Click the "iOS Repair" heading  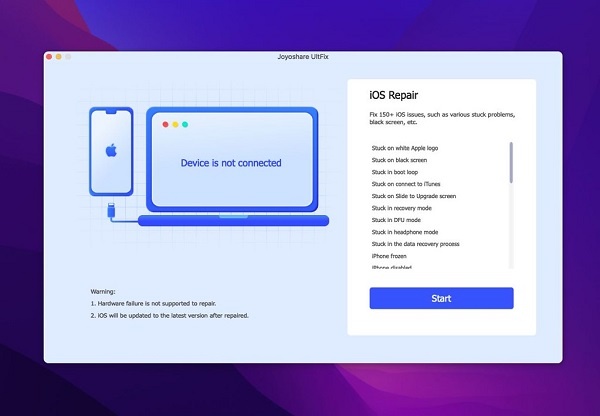coord(393,95)
